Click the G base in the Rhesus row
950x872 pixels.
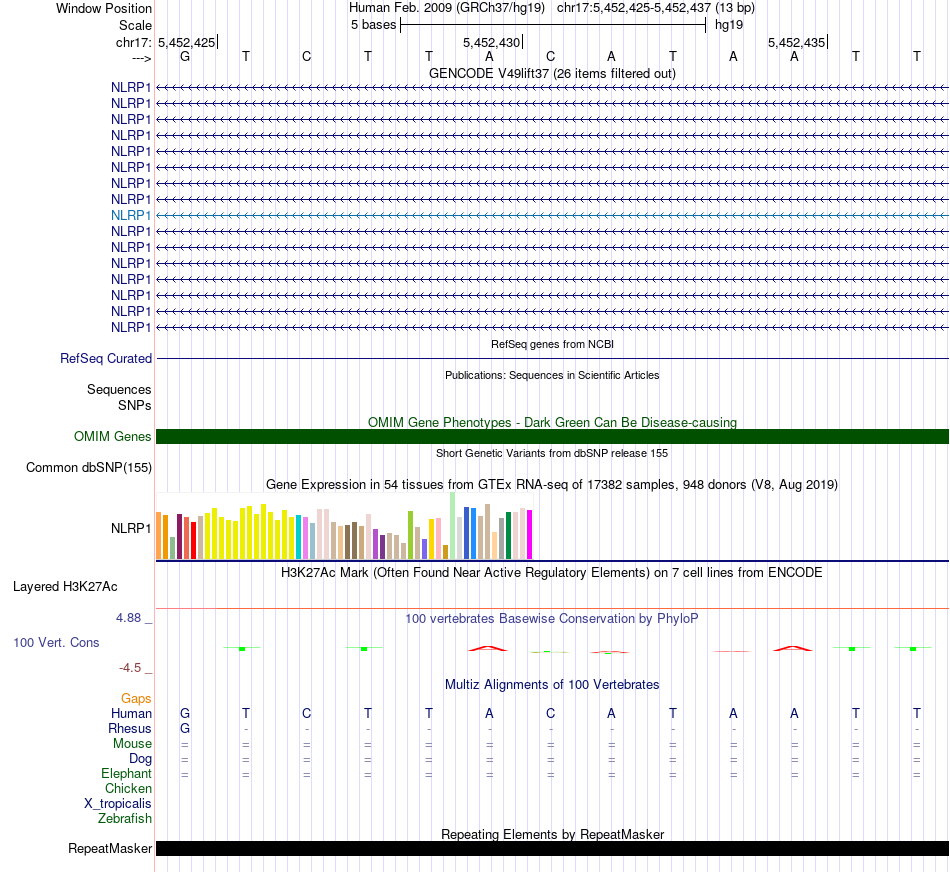point(185,728)
